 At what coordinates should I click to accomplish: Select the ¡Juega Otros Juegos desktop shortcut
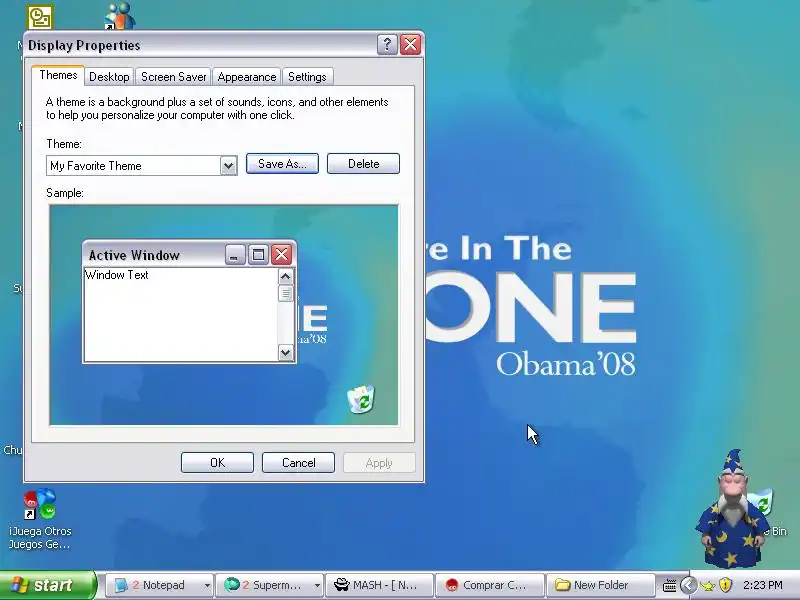pos(40,519)
